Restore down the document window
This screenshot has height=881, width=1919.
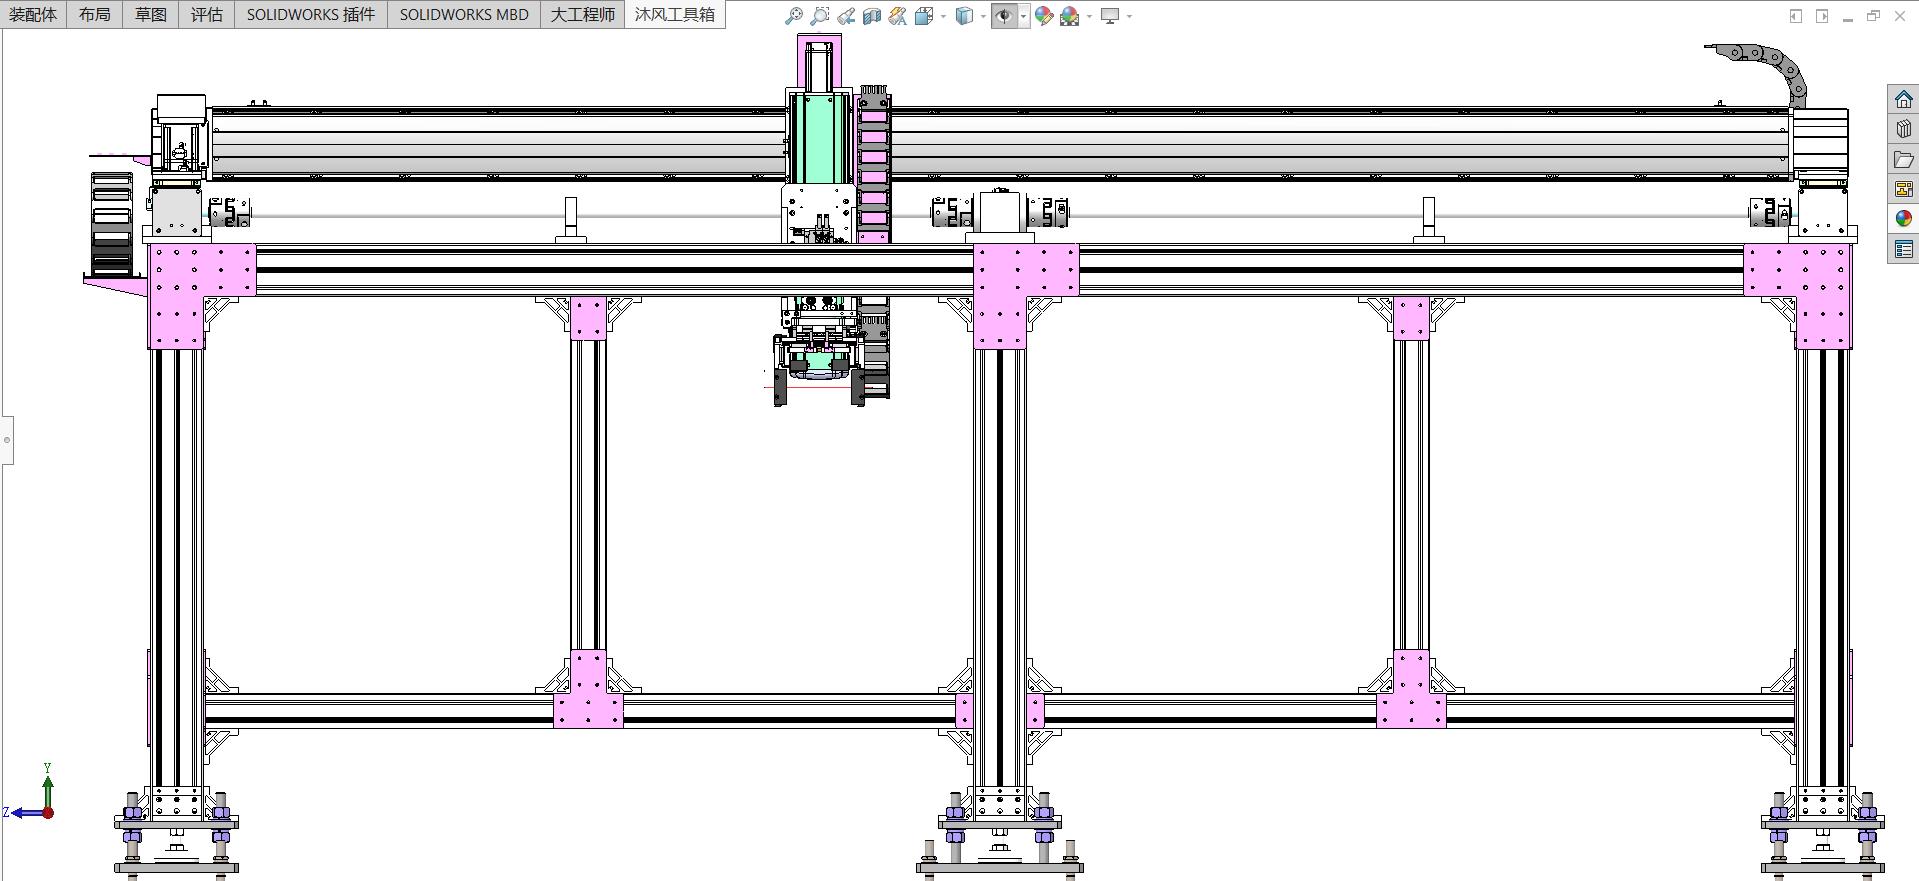pos(1874,16)
